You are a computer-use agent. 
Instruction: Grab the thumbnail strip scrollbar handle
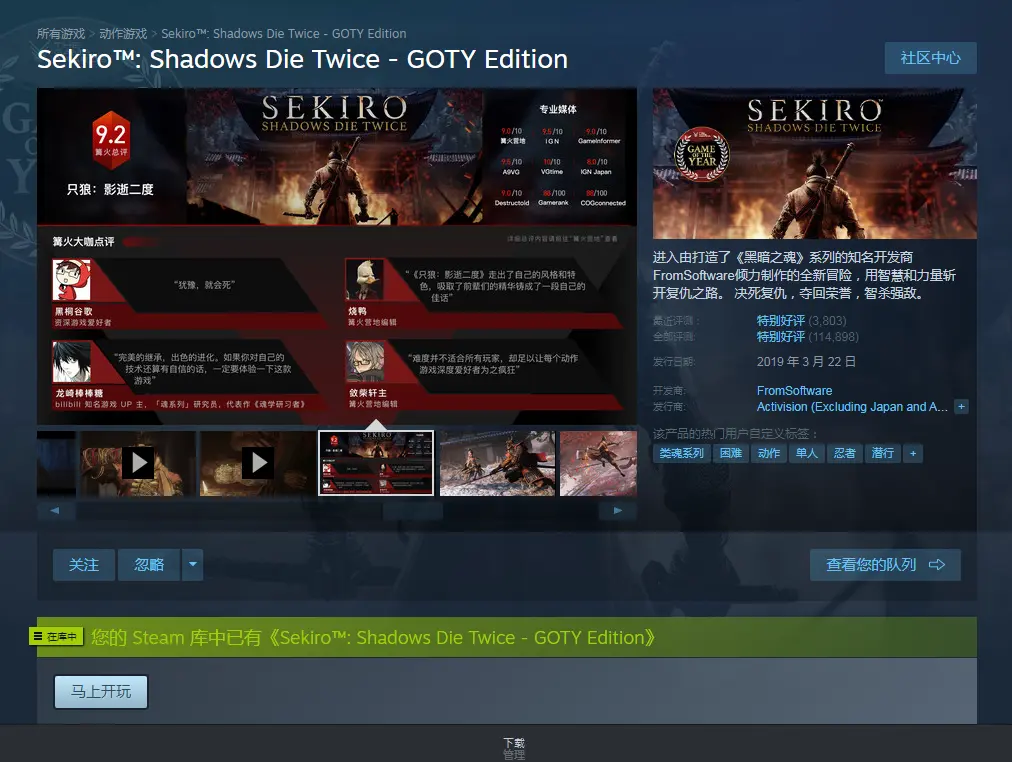pyautogui.click(x=413, y=510)
